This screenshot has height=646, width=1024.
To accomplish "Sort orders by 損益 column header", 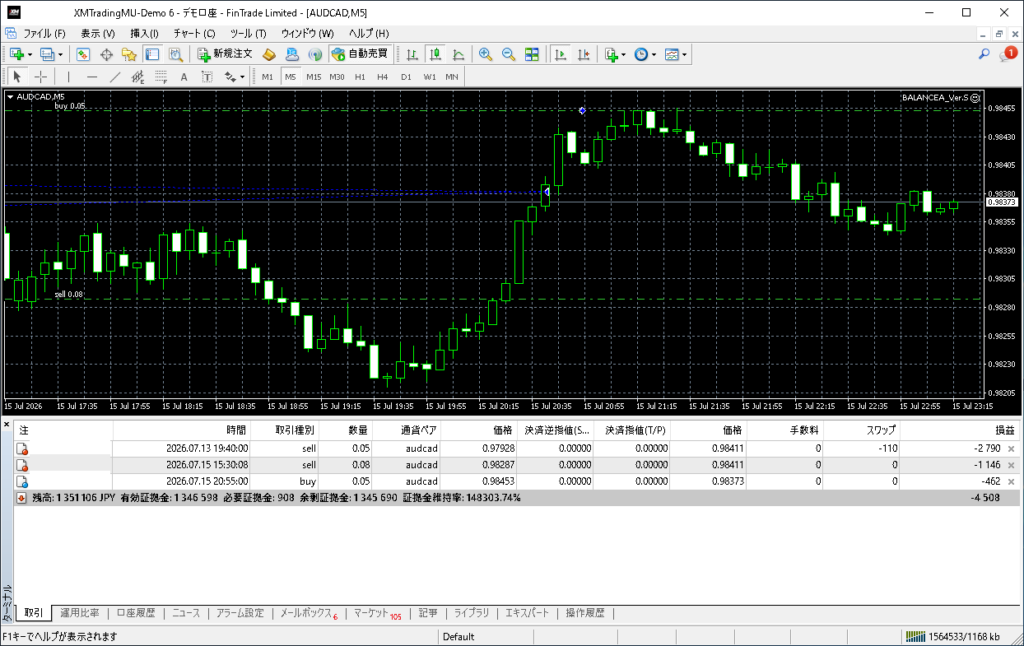I will [959, 430].
